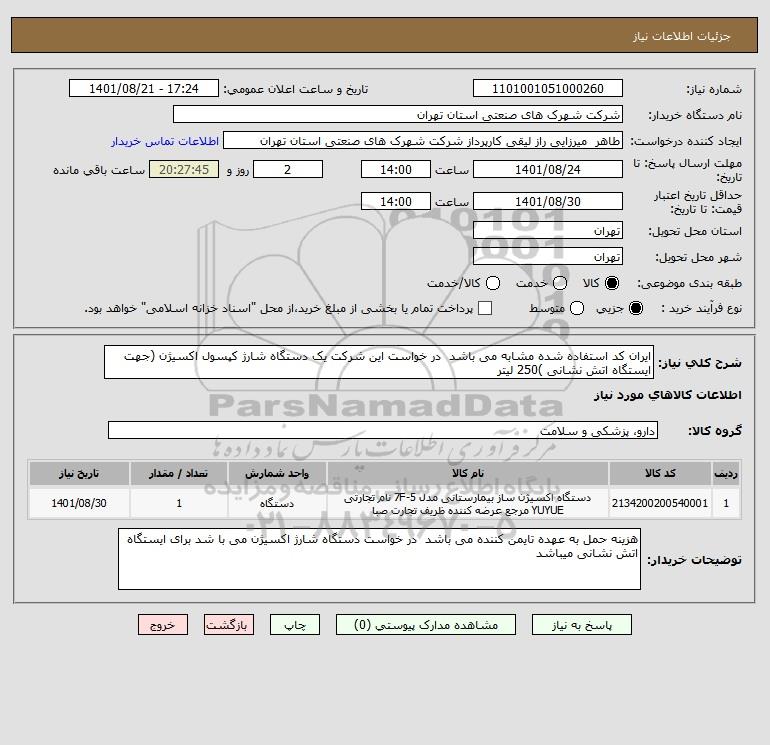Click the استان محل تحویل field تهران
The height and width of the screenshot is (745, 770).
click(548, 230)
